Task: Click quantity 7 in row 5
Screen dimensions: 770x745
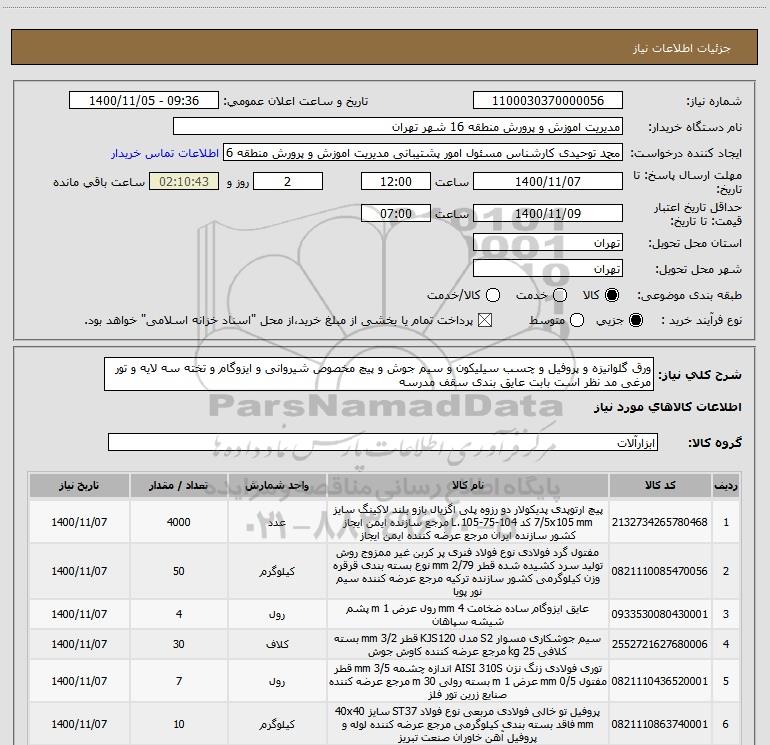Action: click(x=179, y=681)
